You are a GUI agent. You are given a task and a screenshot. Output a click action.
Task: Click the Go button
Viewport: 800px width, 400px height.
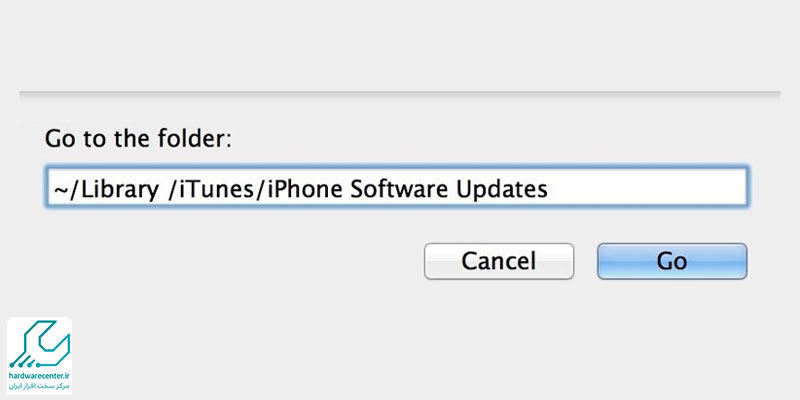672,261
